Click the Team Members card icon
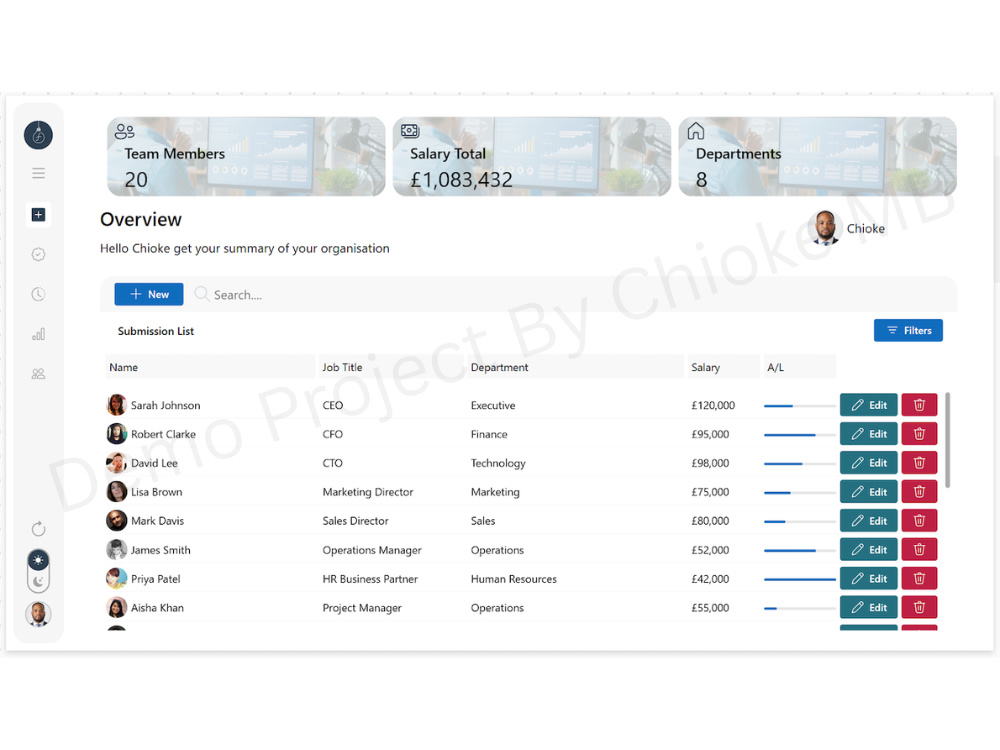The height and width of the screenshot is (750, 1000). click(x=124, y=131)
